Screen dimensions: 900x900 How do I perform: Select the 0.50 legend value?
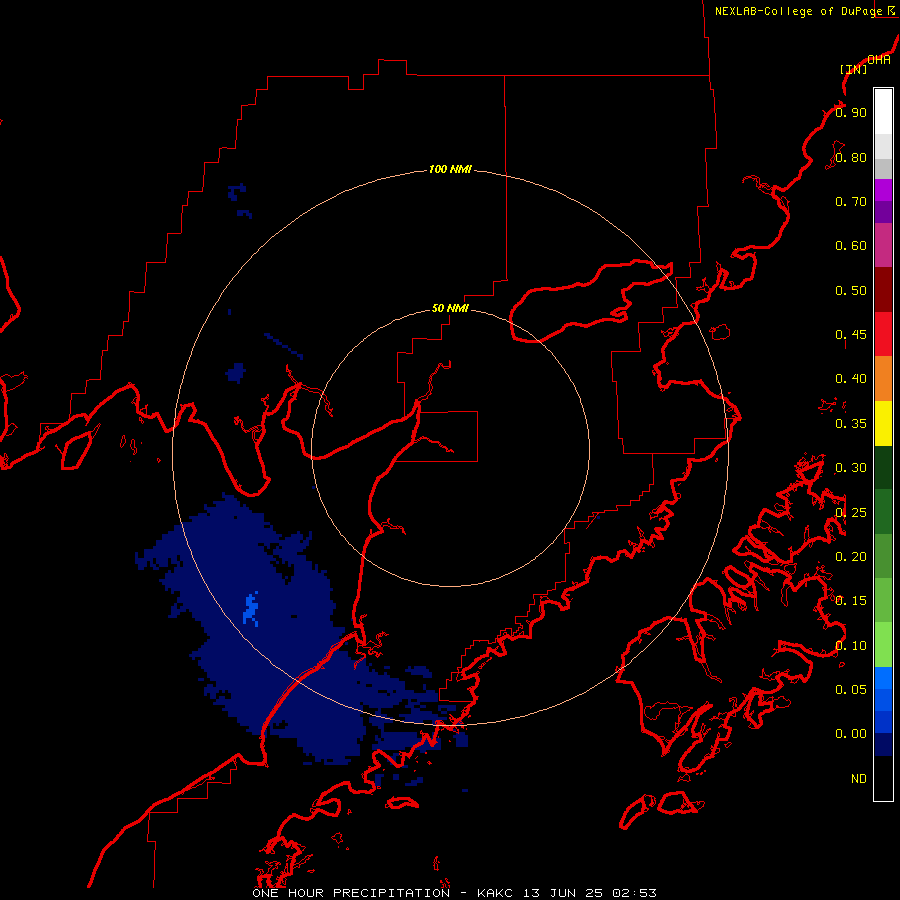(x=851, y=290)
